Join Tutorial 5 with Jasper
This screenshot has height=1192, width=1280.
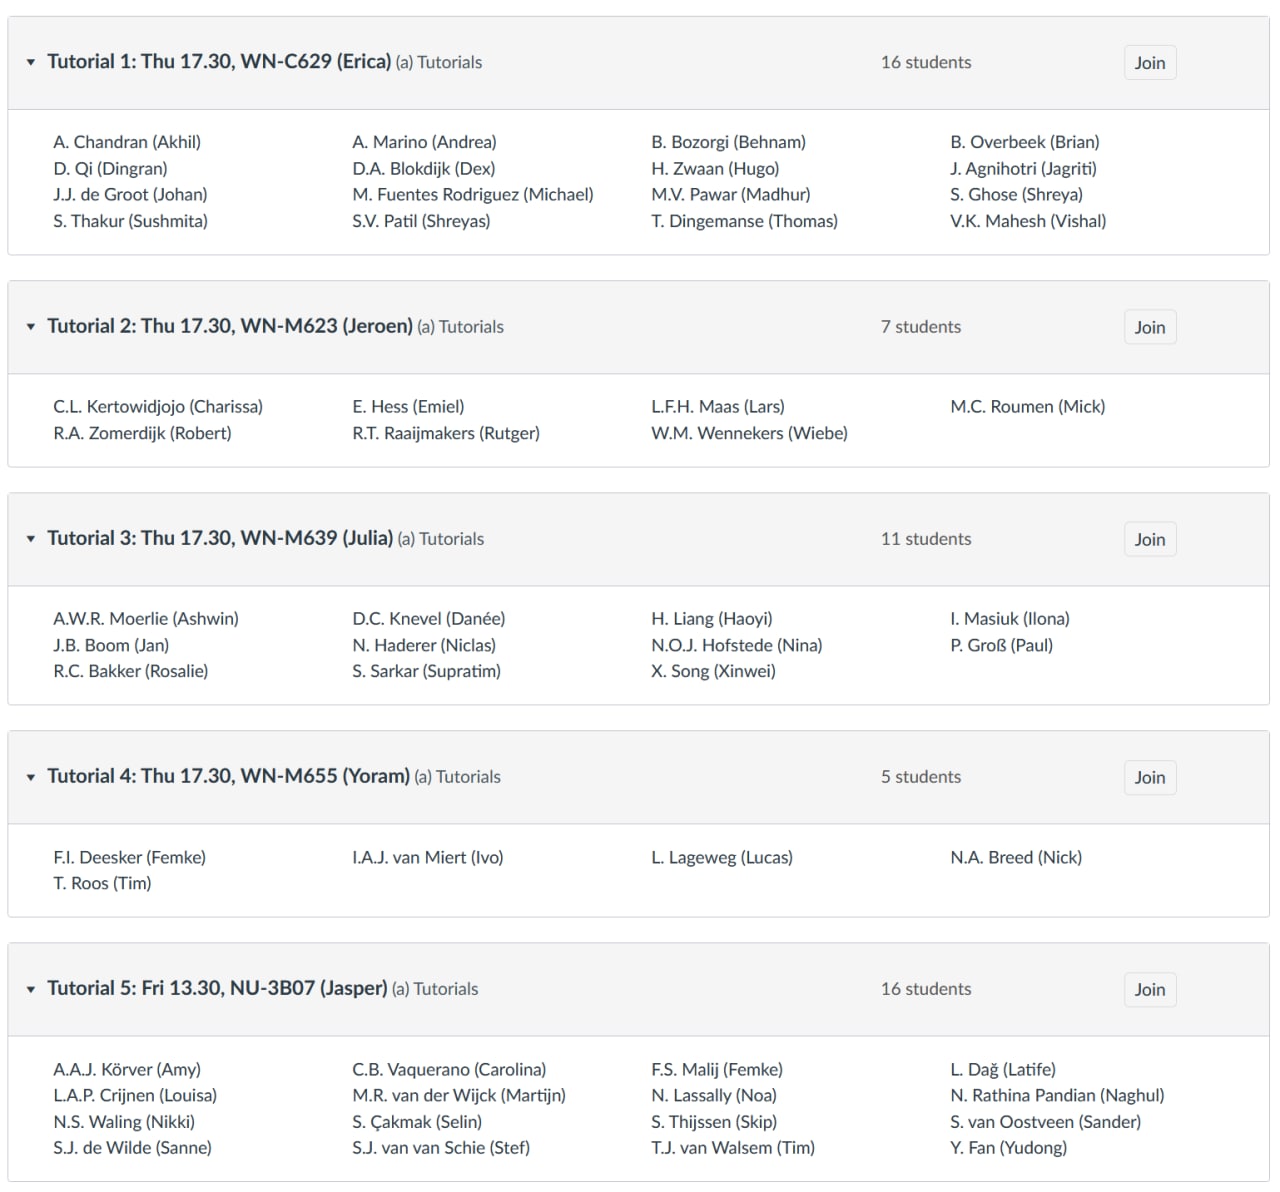click(1149, 989)
